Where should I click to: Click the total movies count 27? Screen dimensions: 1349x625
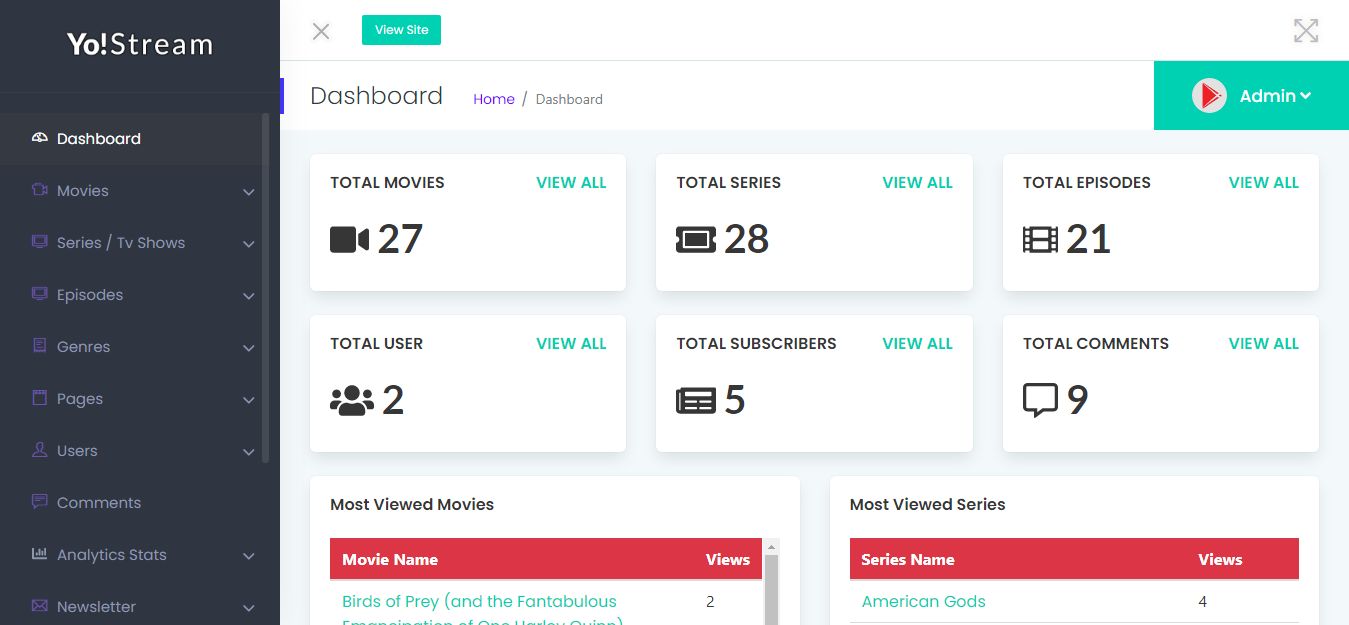pos(400,240)
